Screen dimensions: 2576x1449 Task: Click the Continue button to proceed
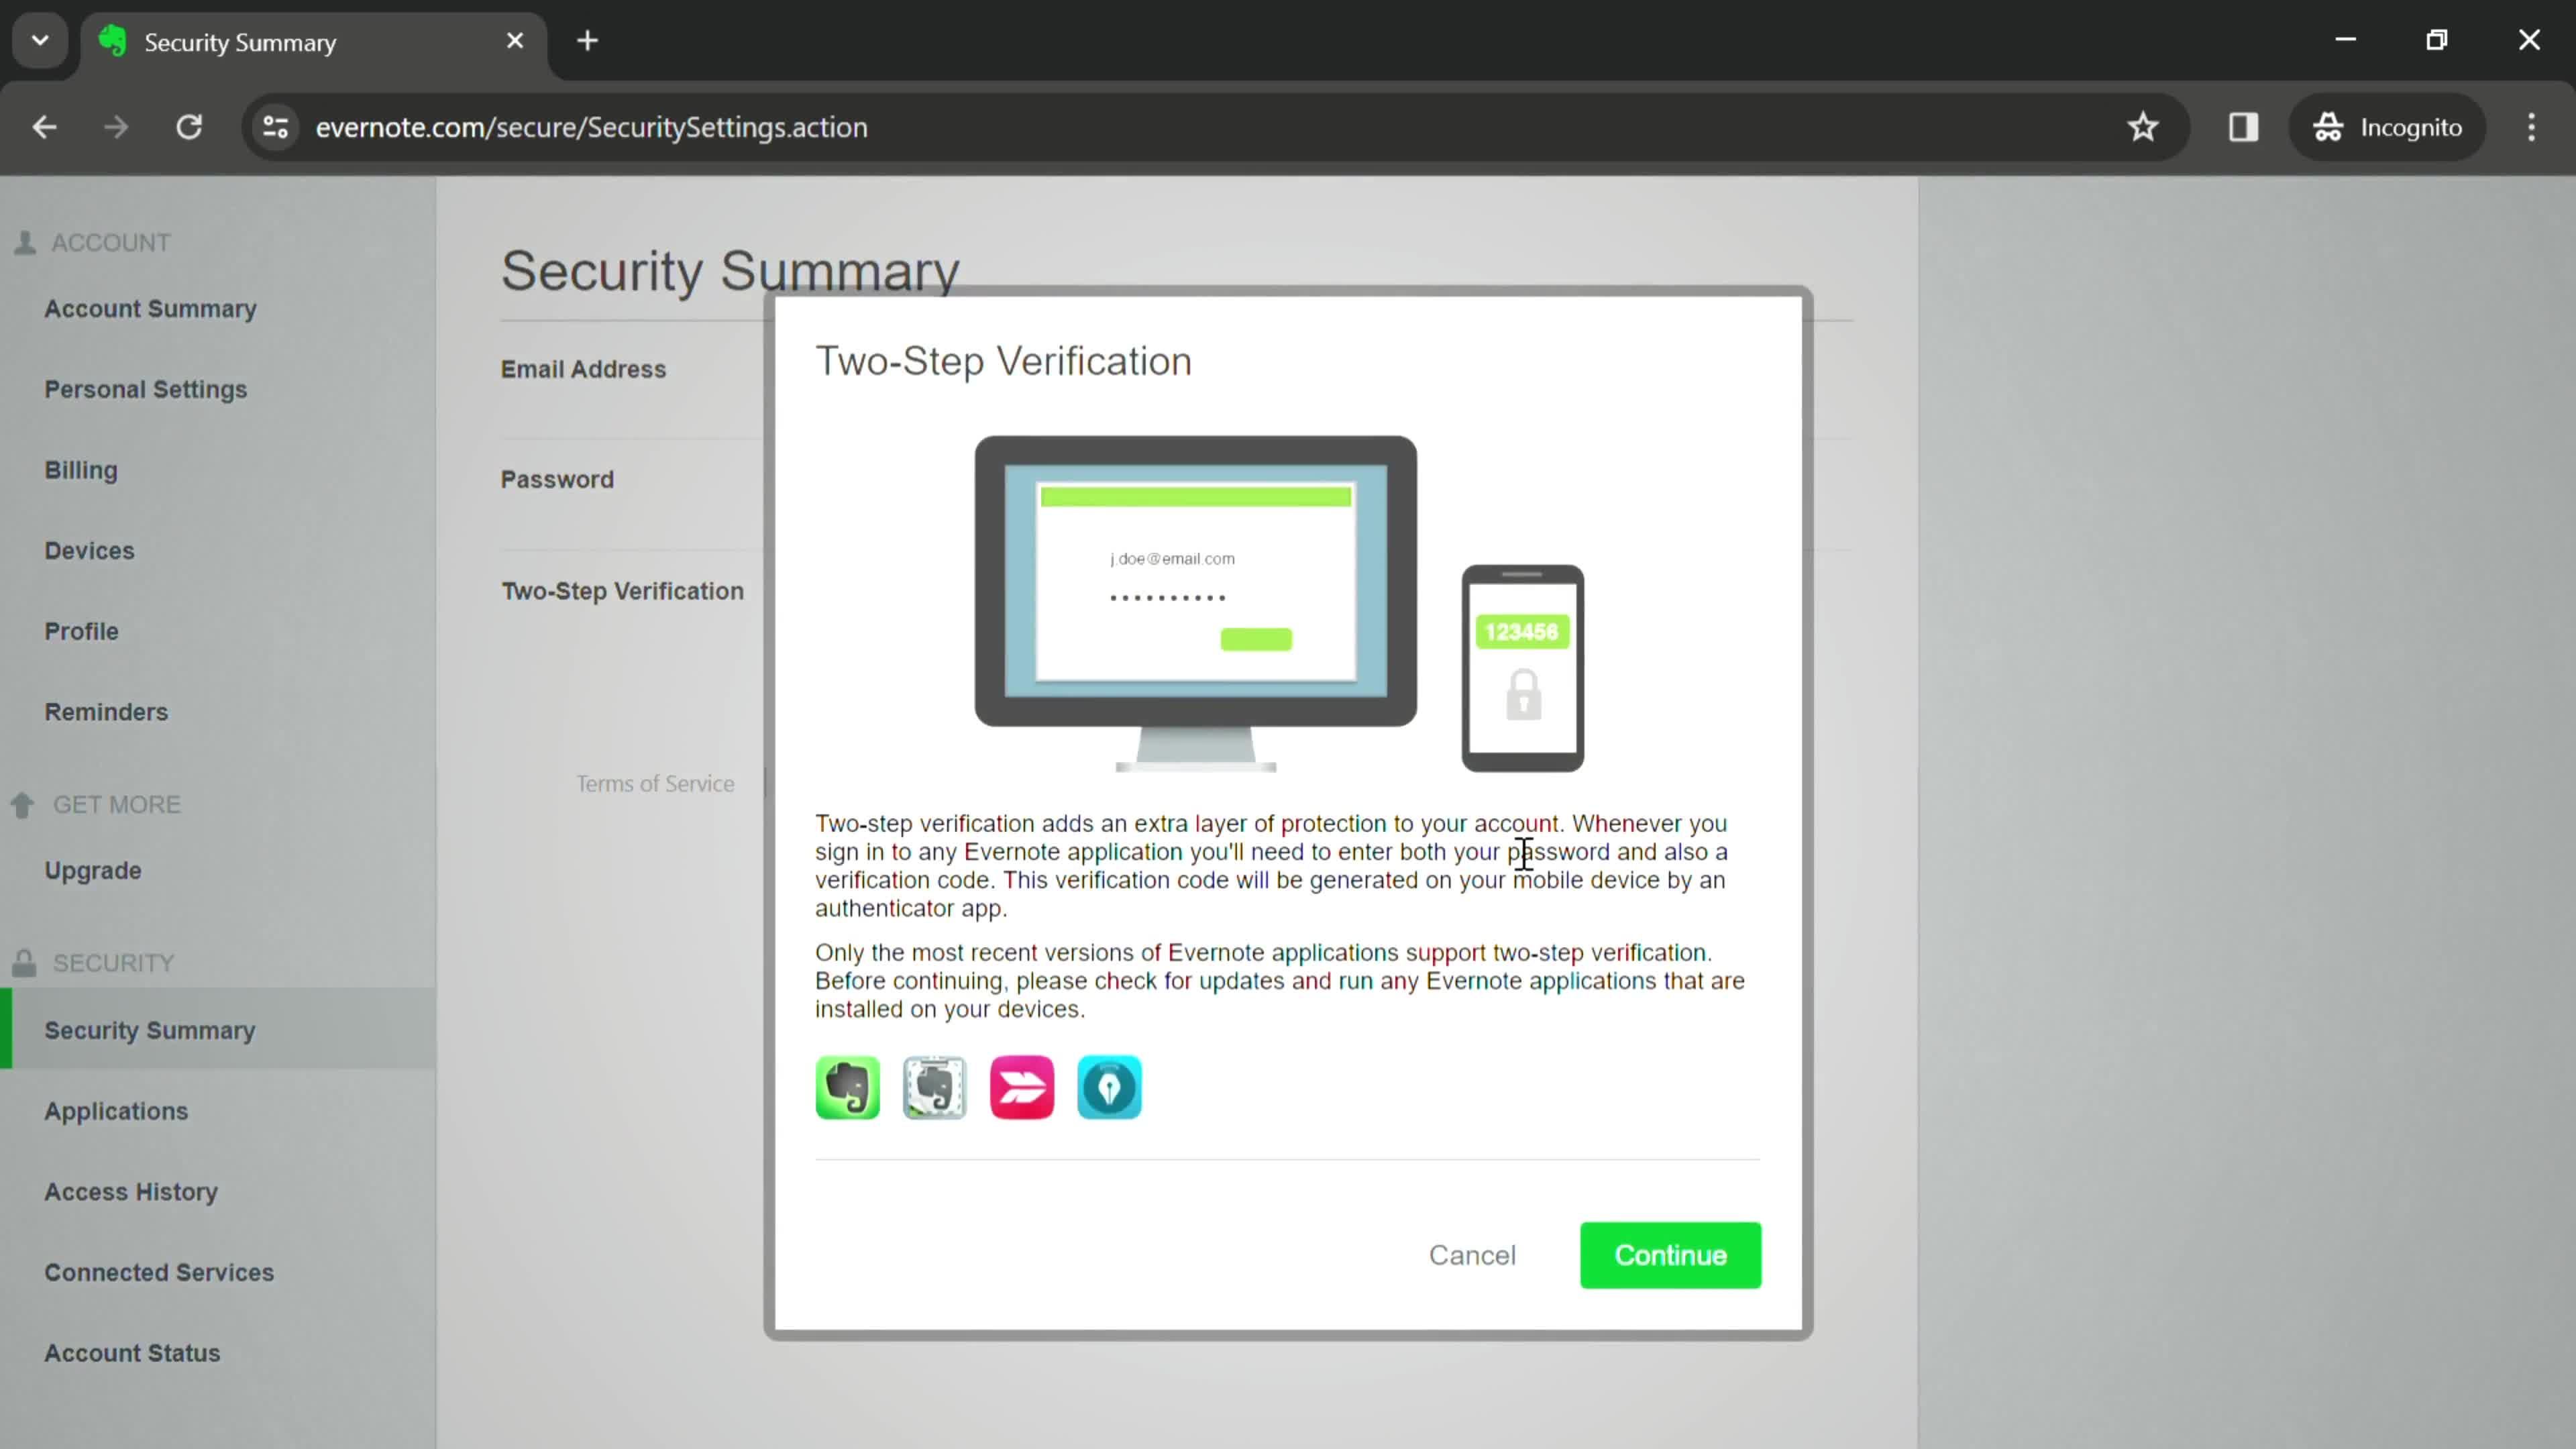point(1670,1254)
